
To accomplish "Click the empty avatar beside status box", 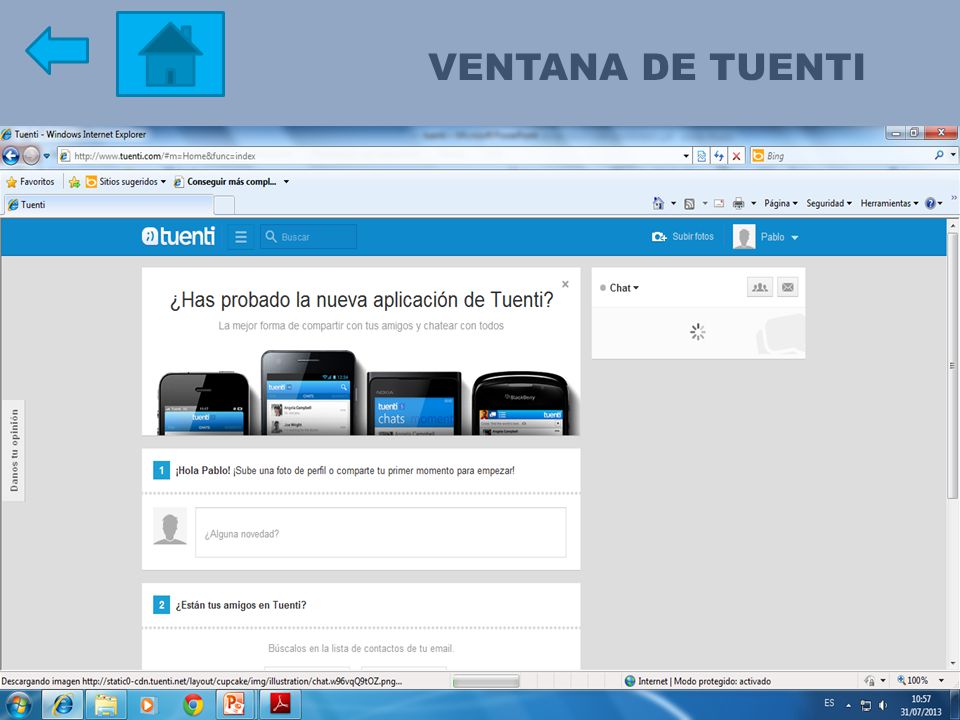I will [170, 526].
